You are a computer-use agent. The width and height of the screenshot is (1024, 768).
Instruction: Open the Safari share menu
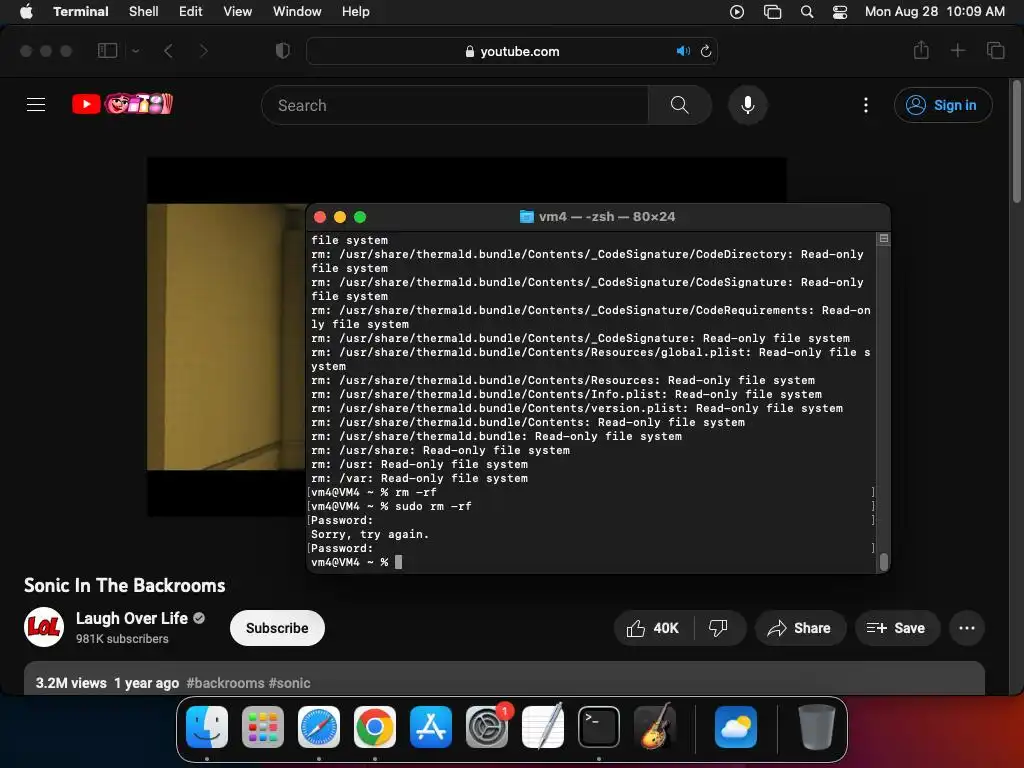pos(921,50)
